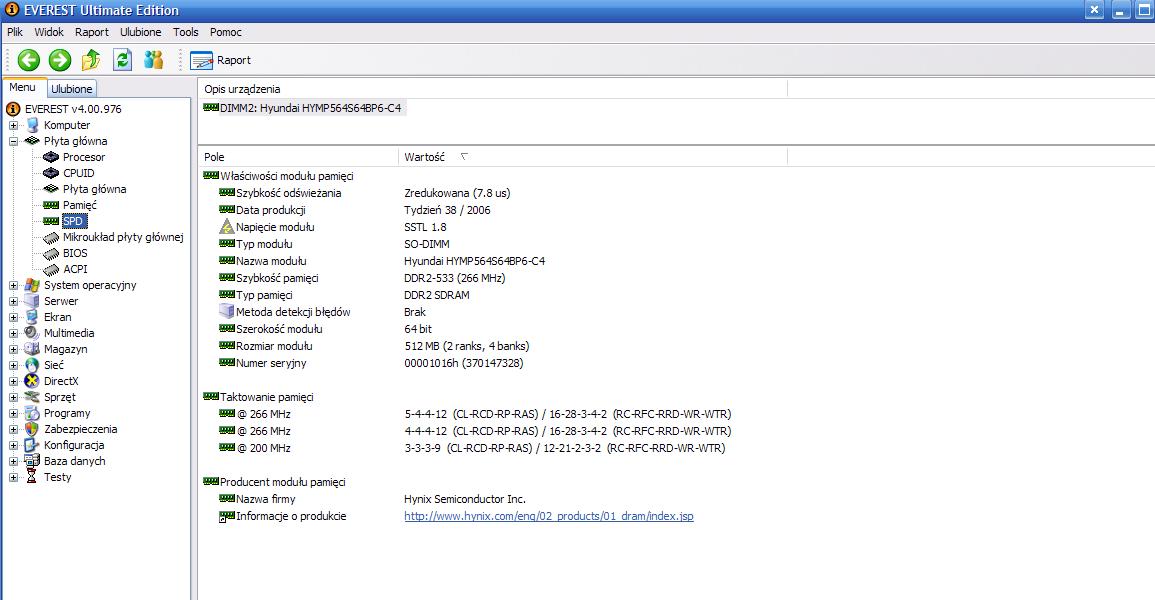
Task: Click the EVEREST v4.00.976 root icon
Action: click(13, 109)
